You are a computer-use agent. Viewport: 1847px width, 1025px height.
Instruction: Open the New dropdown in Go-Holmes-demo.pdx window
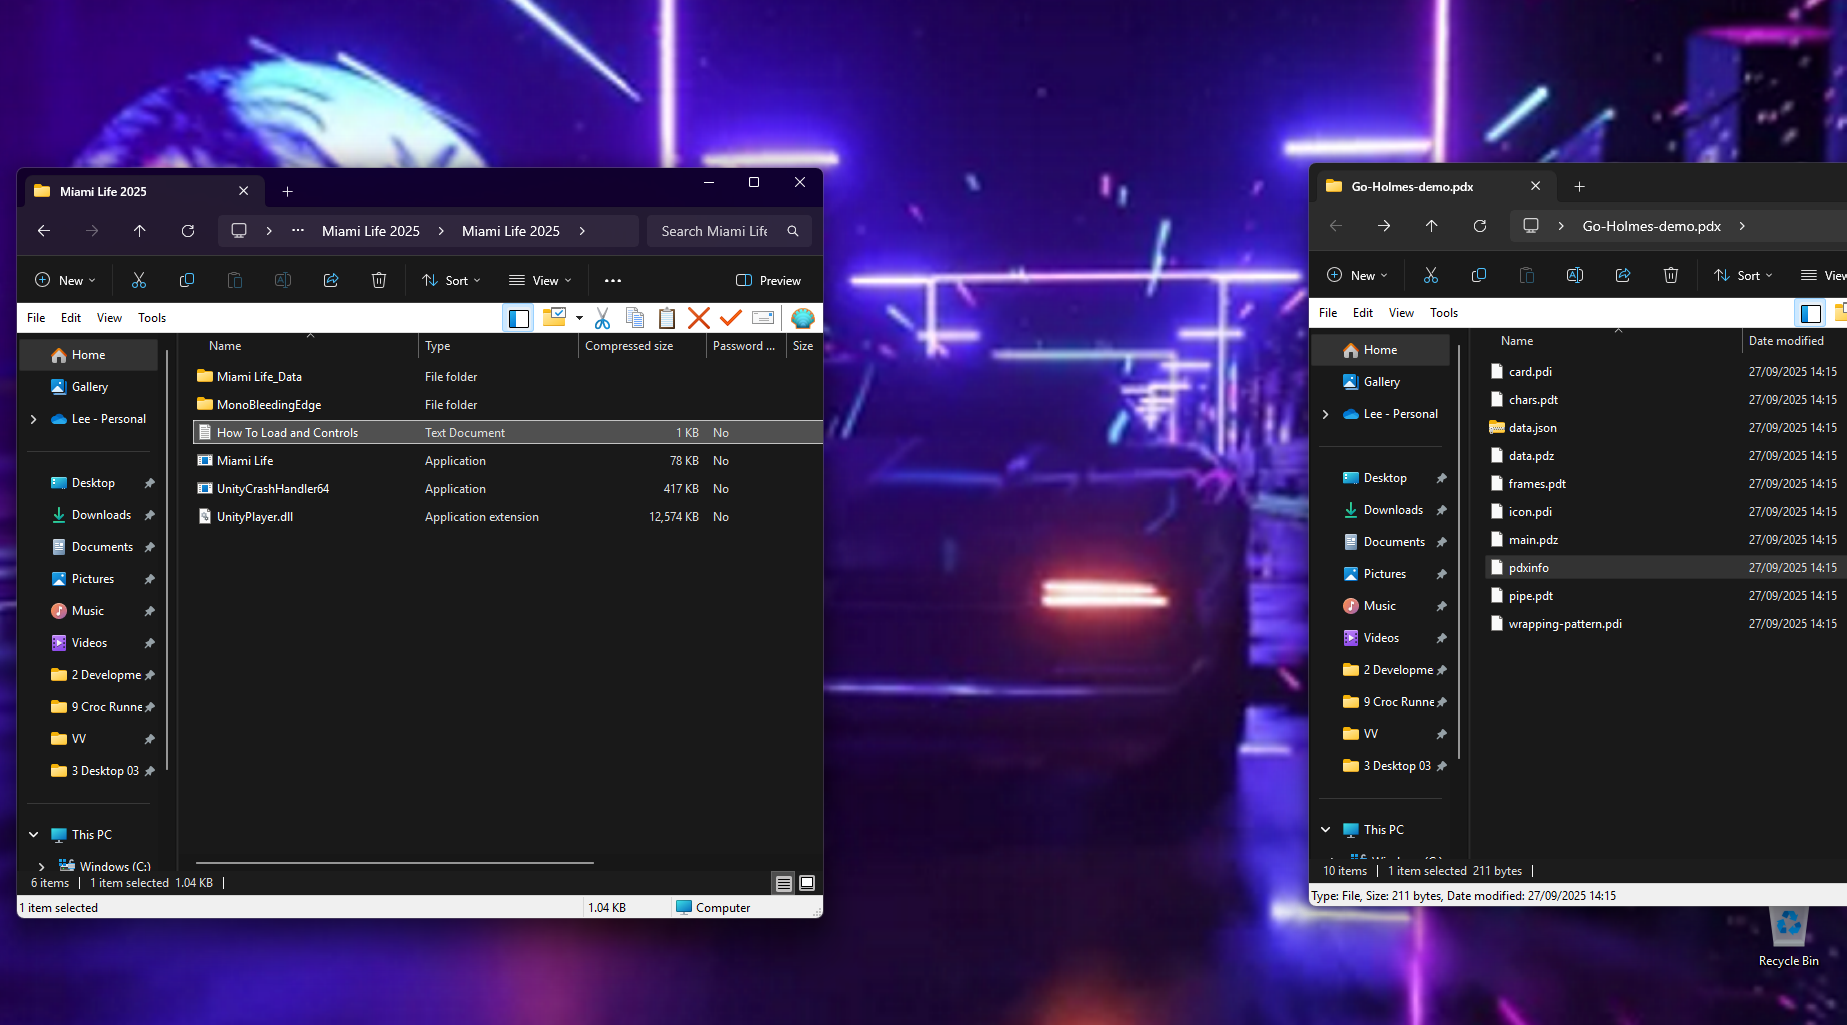coord(1358,275)
